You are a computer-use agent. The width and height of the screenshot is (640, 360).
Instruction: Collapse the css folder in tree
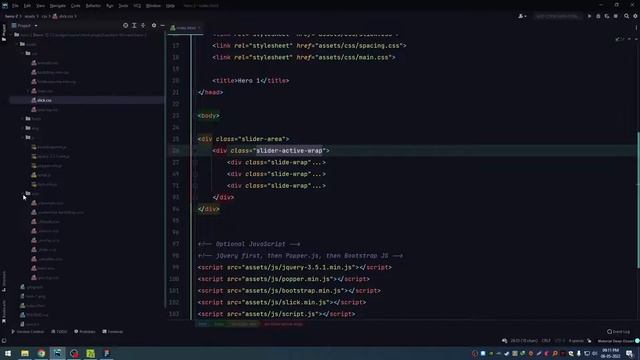pyautogui.click(x=23, y=53)
